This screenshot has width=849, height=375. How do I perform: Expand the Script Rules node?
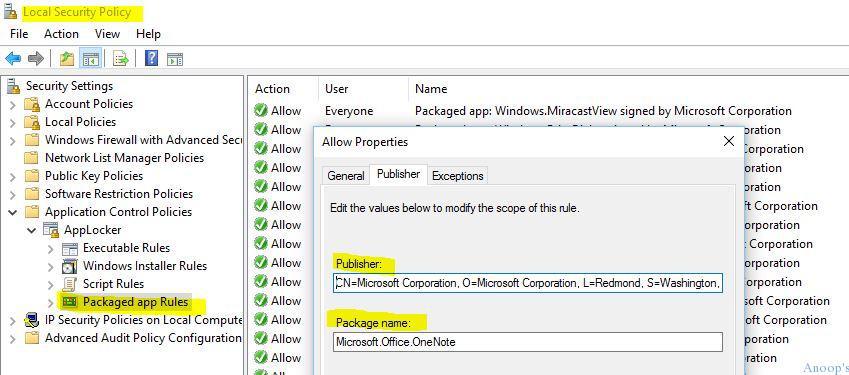(51, 284)
